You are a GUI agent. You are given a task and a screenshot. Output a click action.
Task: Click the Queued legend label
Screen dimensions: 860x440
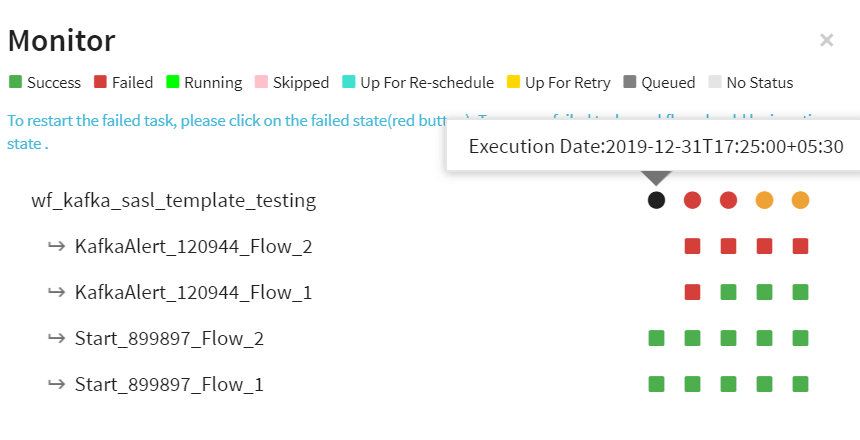(x=668, y=83)
